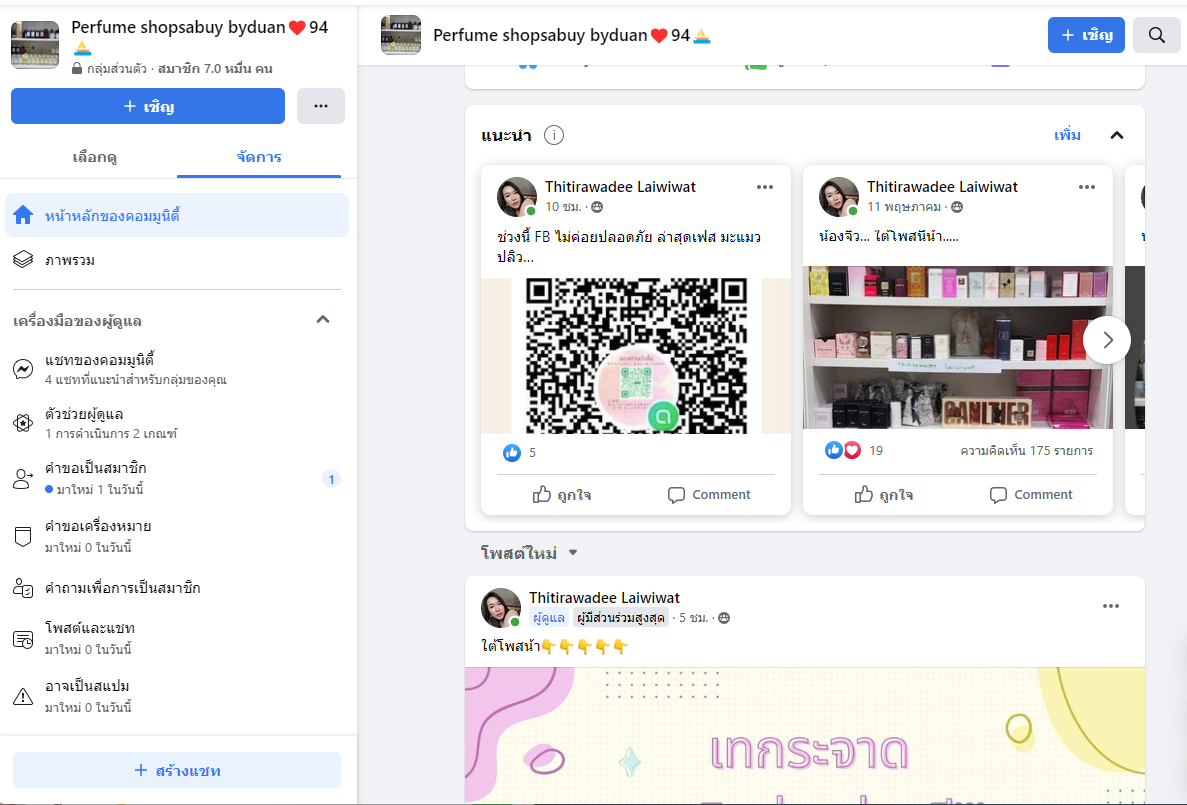The height and width of the screenshot is (805, 1187).
Task: Open the เทกระจาด banner image
Action: click(x=805, y=735)
